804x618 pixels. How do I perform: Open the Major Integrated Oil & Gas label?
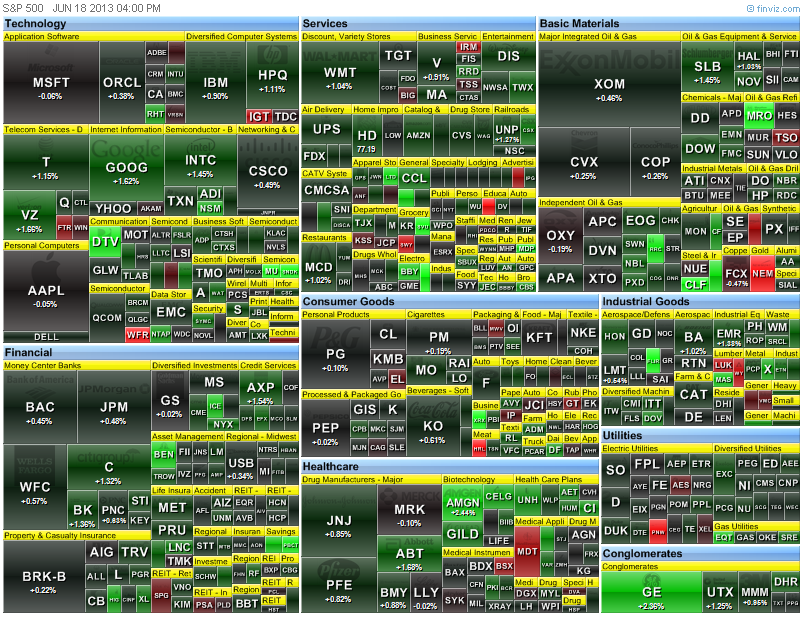589,37
